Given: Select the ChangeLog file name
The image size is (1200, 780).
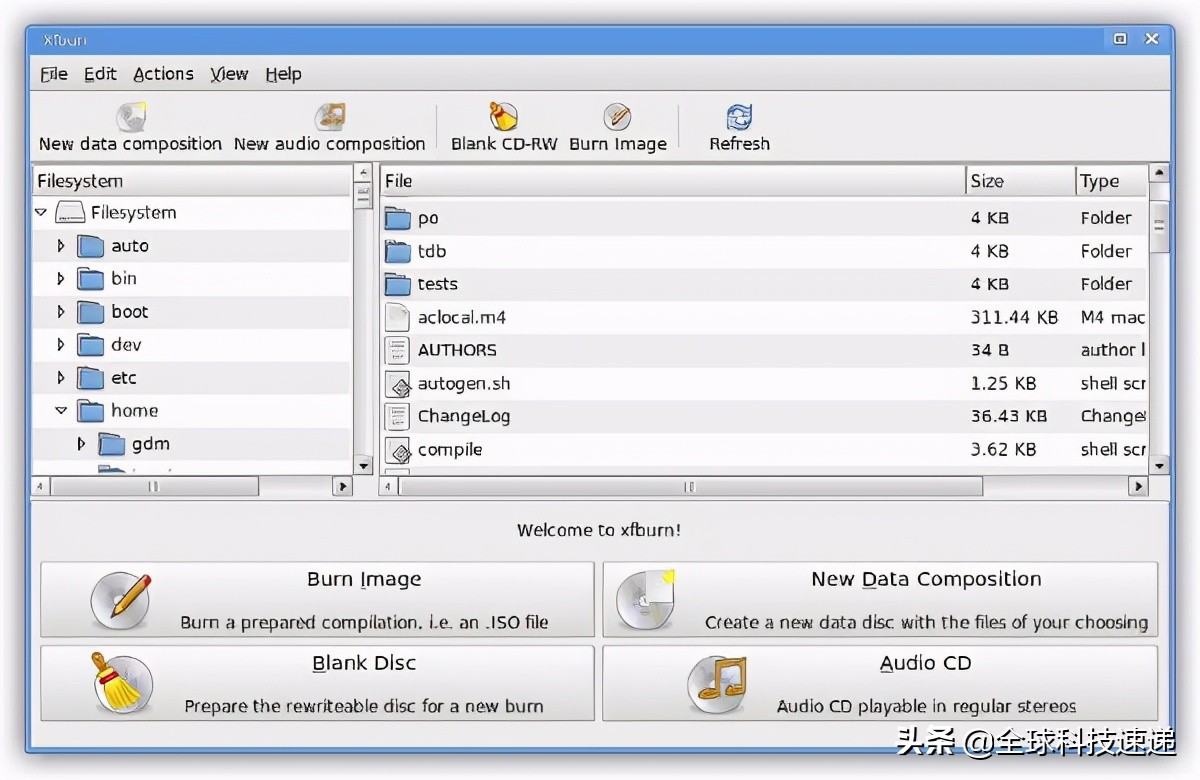Looking at the screenshot, I should pyautogui.click(x=464, y=416).
